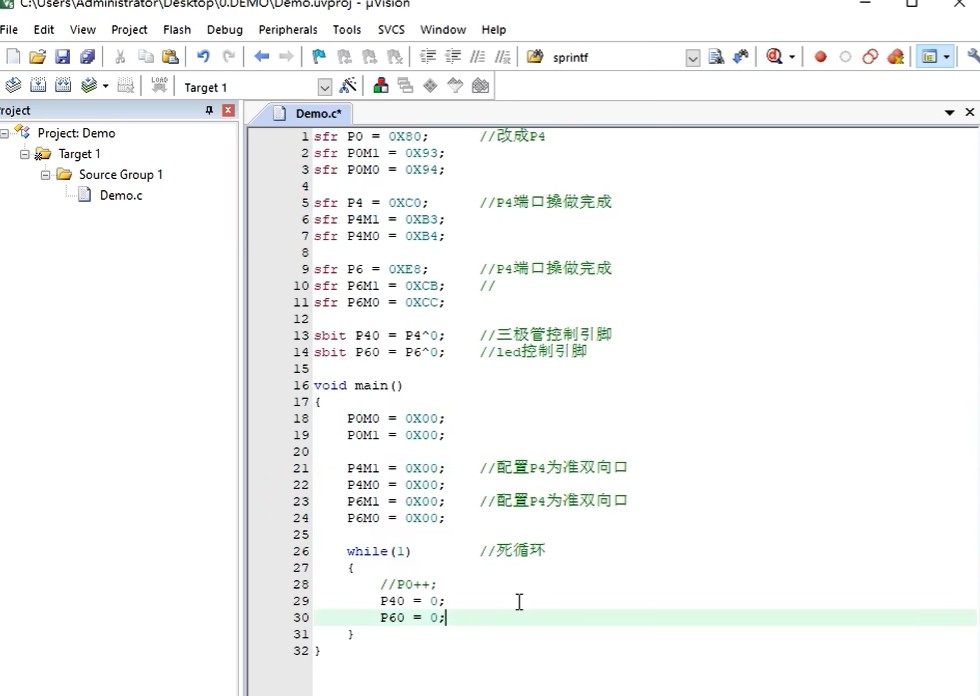The width and height of the screenshot is (980, 696).
Task: Indent the selected lines icon
Action: (428, 57)
